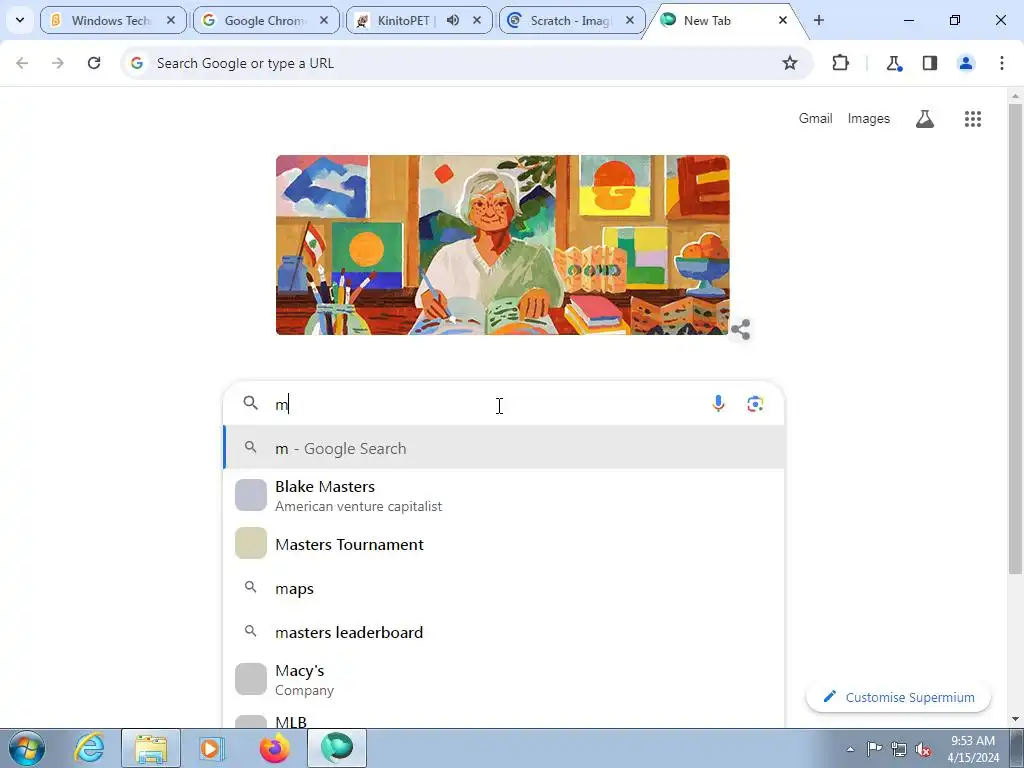The image size is (1024, 768).
Task: Pick the maps suggestion
Action: [504, 588]
